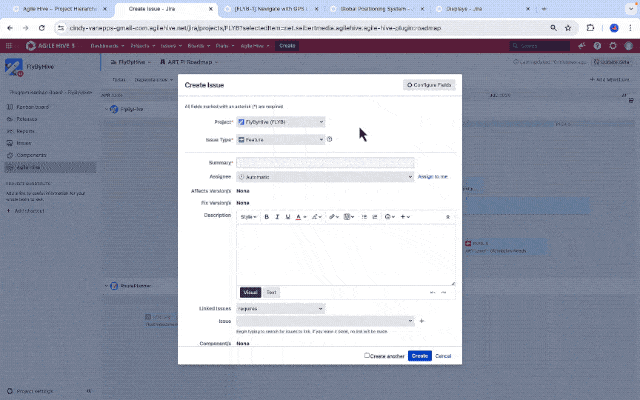Click the blue Create button in dialog
This screenshot has height=400, width=640.
420,356
